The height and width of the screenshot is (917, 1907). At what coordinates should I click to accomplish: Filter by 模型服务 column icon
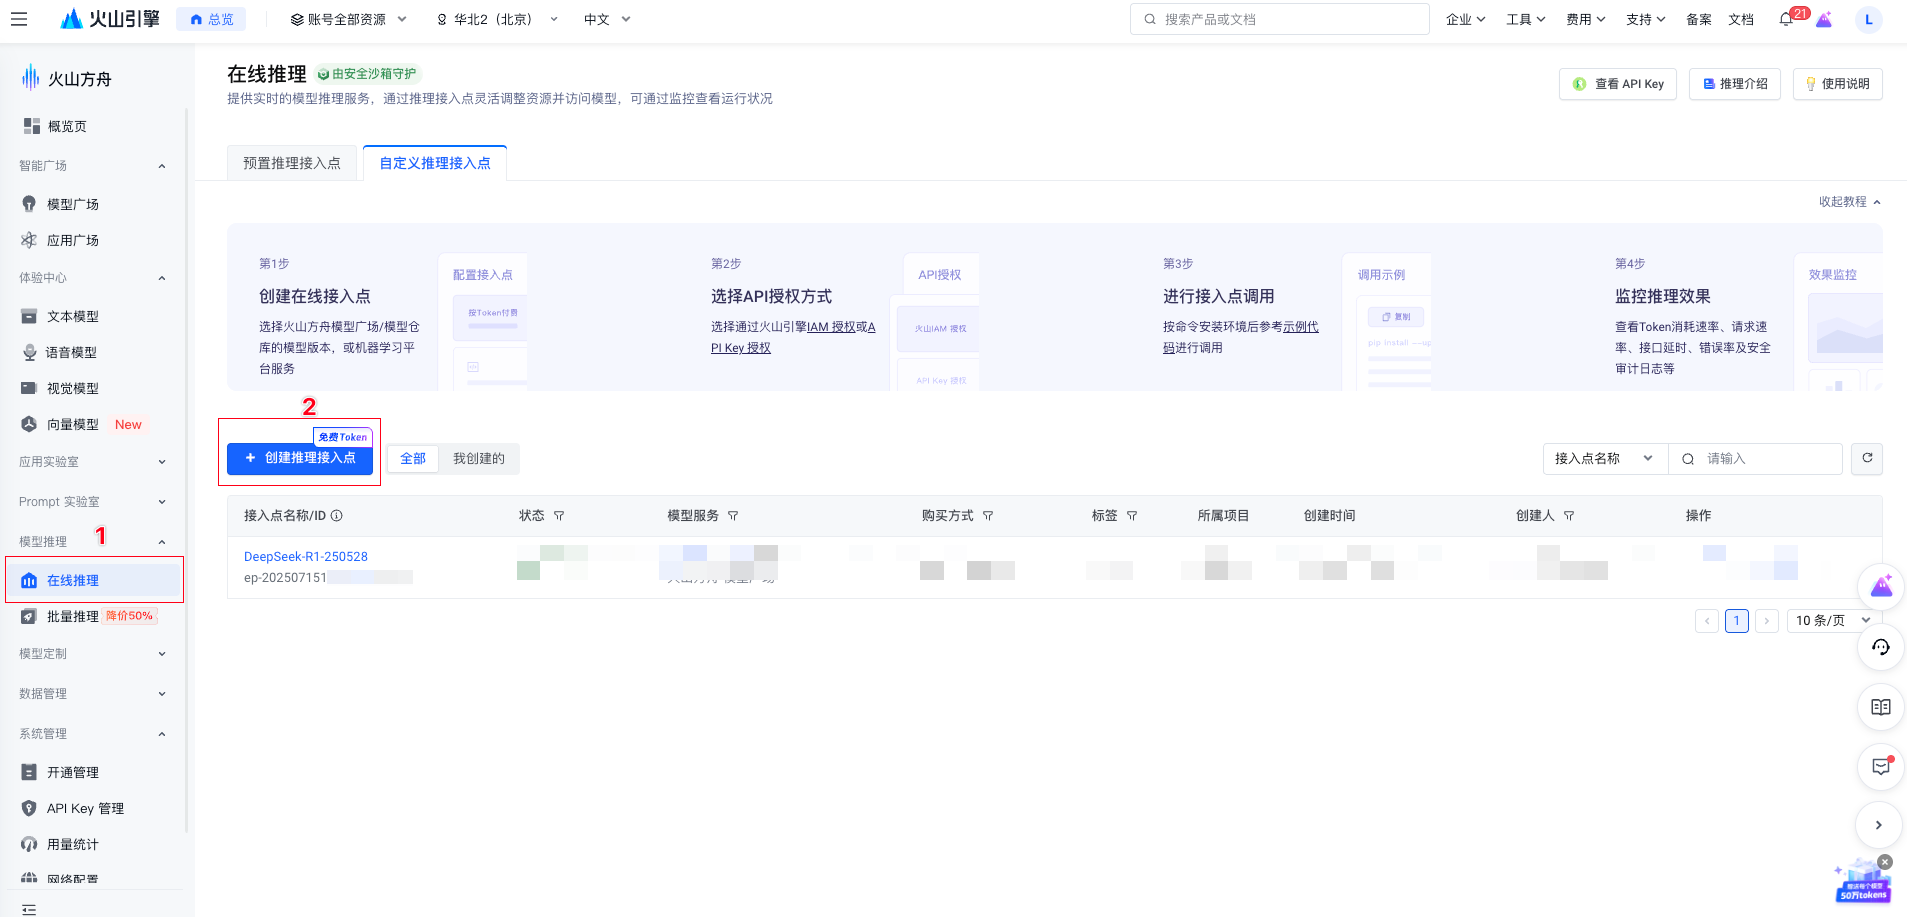(733, 516)
